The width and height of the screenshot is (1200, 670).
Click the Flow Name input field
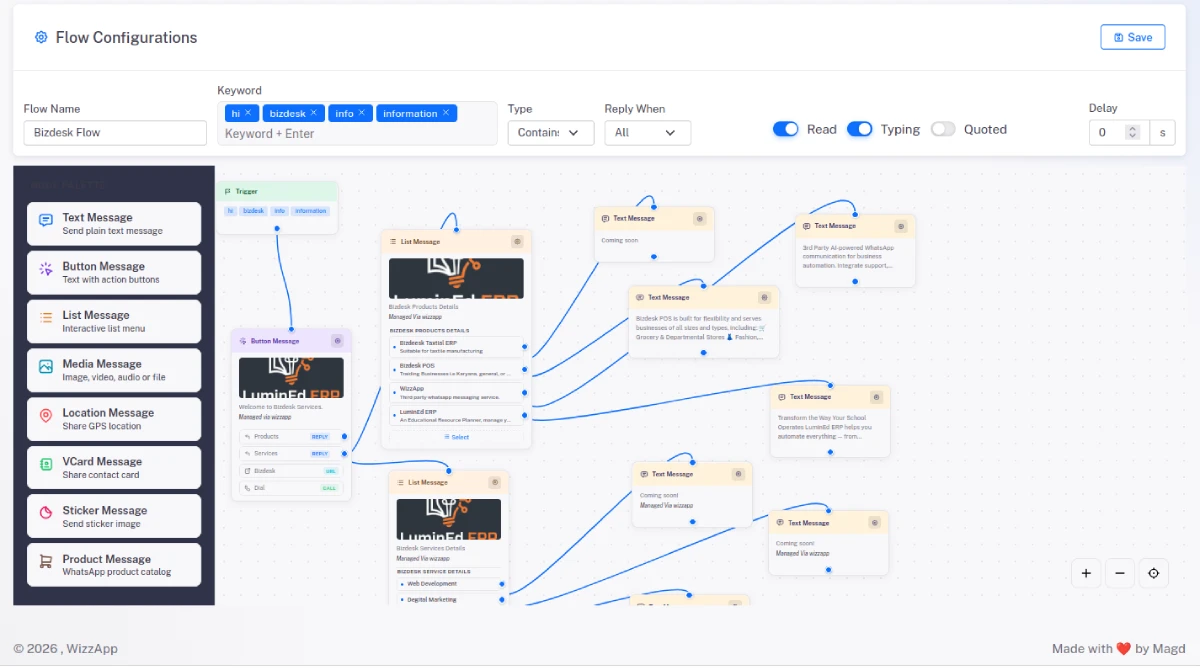115,132
